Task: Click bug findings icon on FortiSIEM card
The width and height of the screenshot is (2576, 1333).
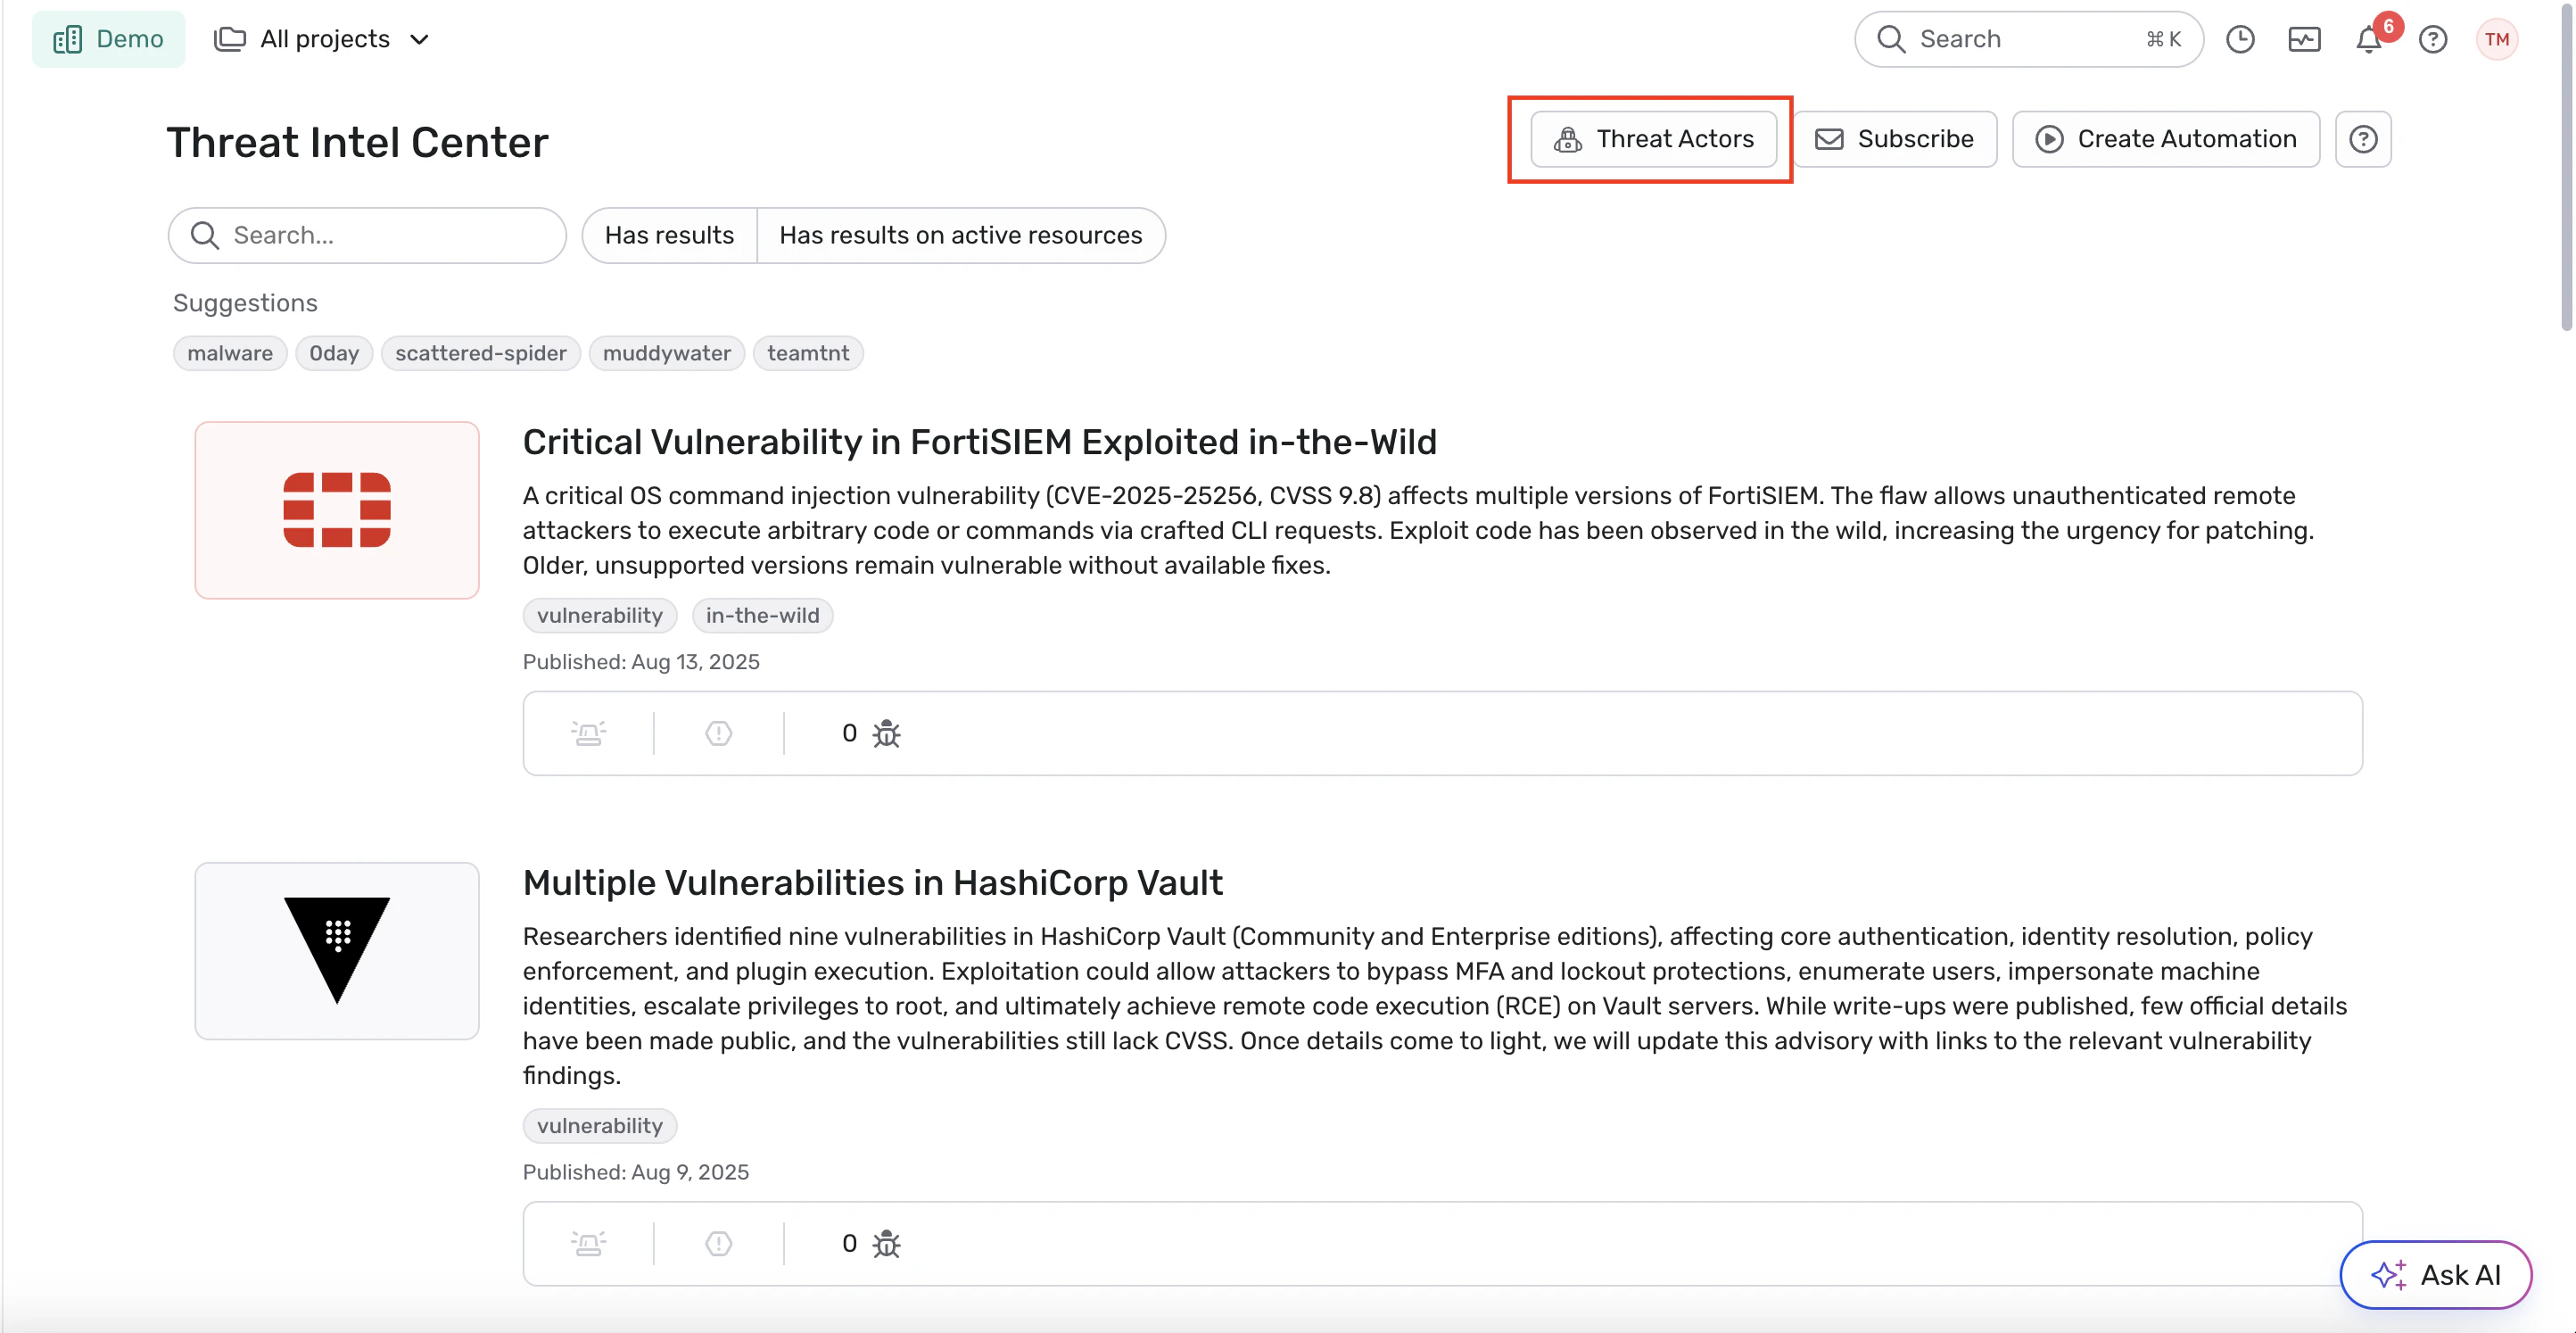Action: pyautogui.click(x=886, y=733)
